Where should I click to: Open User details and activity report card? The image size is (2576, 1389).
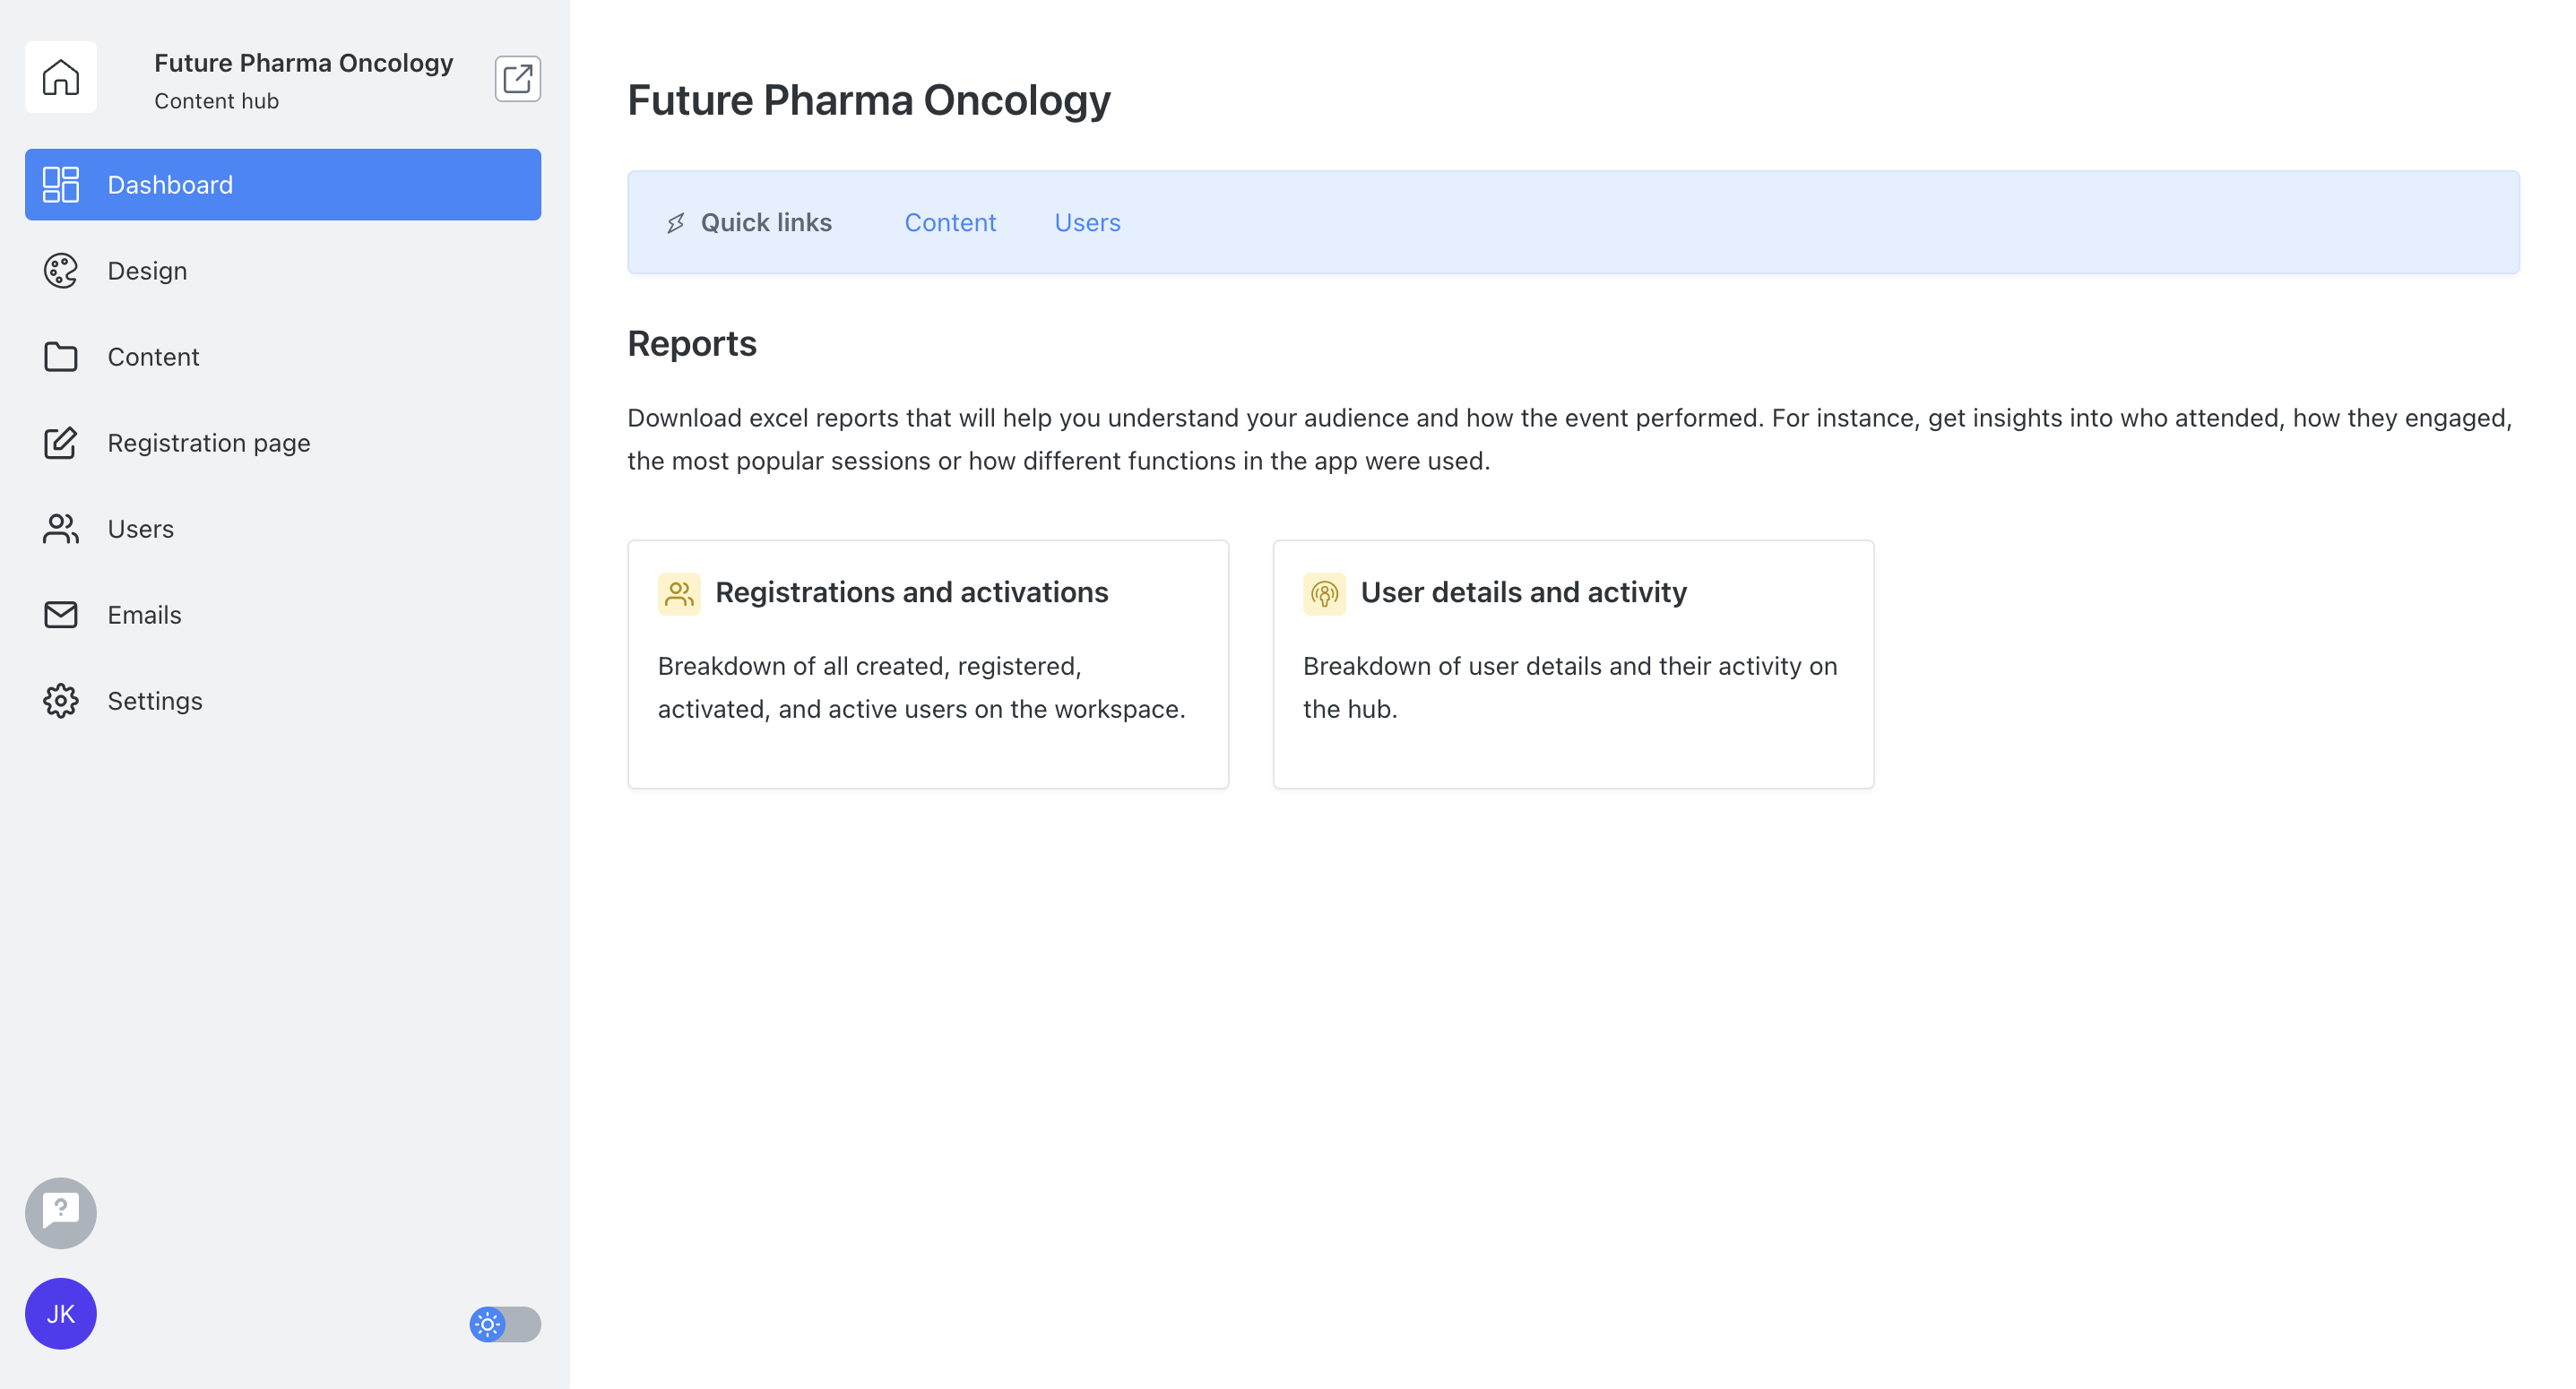click(x=1573, y=665)
